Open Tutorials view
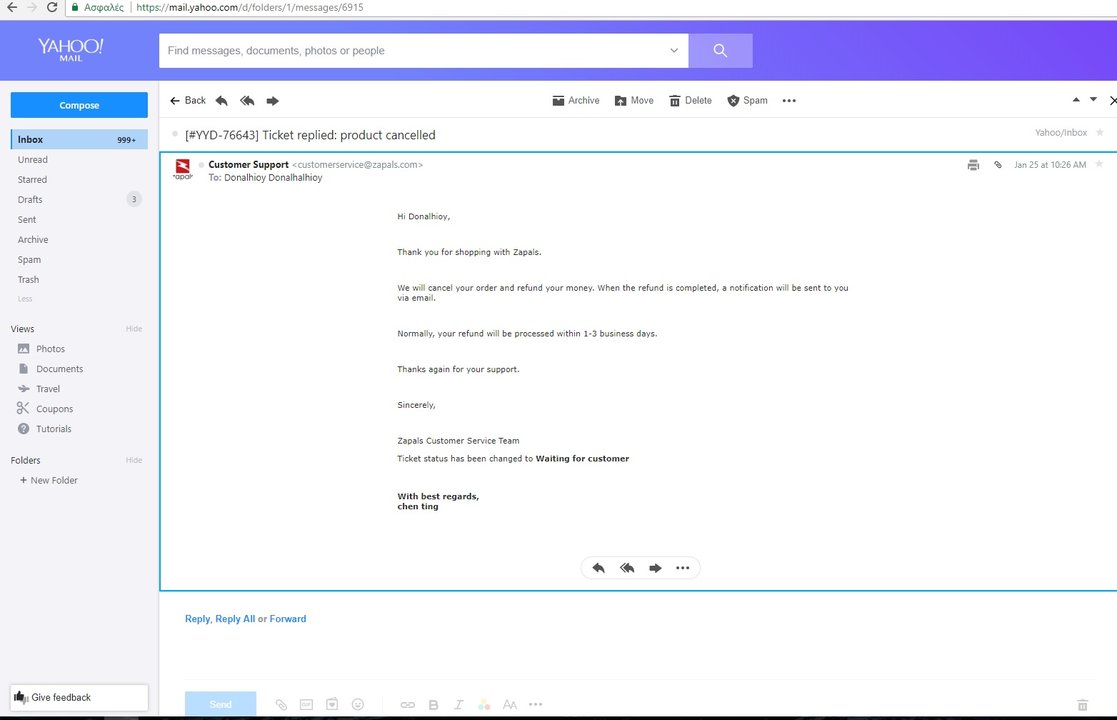Viewport: 1117px width, 720px height. pyautogui.click(x=45, y=429)
